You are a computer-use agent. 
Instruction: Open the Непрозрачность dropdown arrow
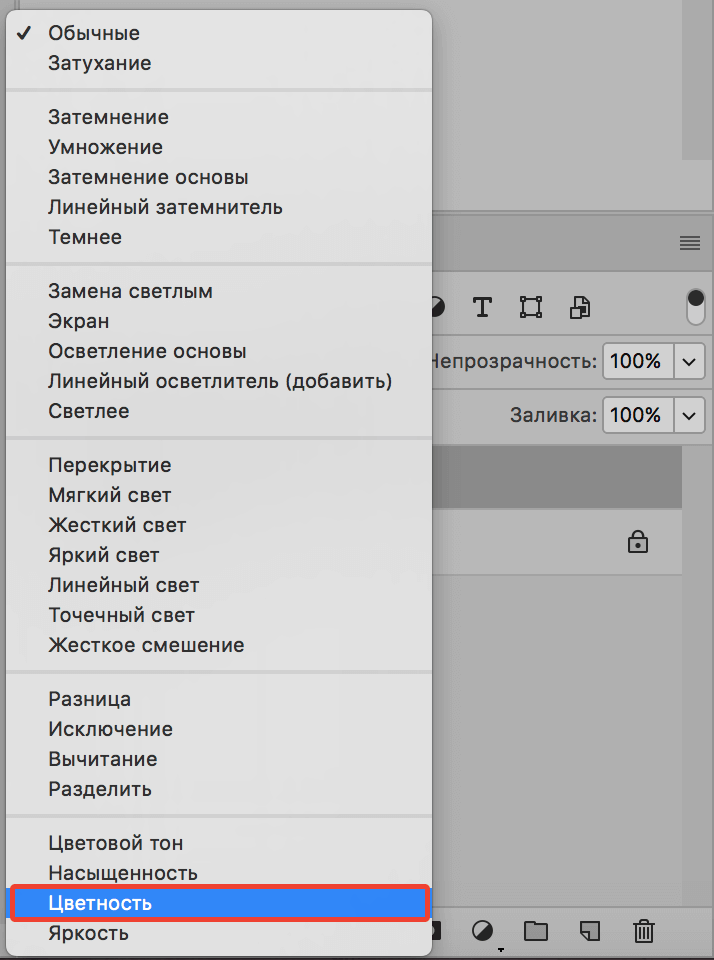click(690, 360)
